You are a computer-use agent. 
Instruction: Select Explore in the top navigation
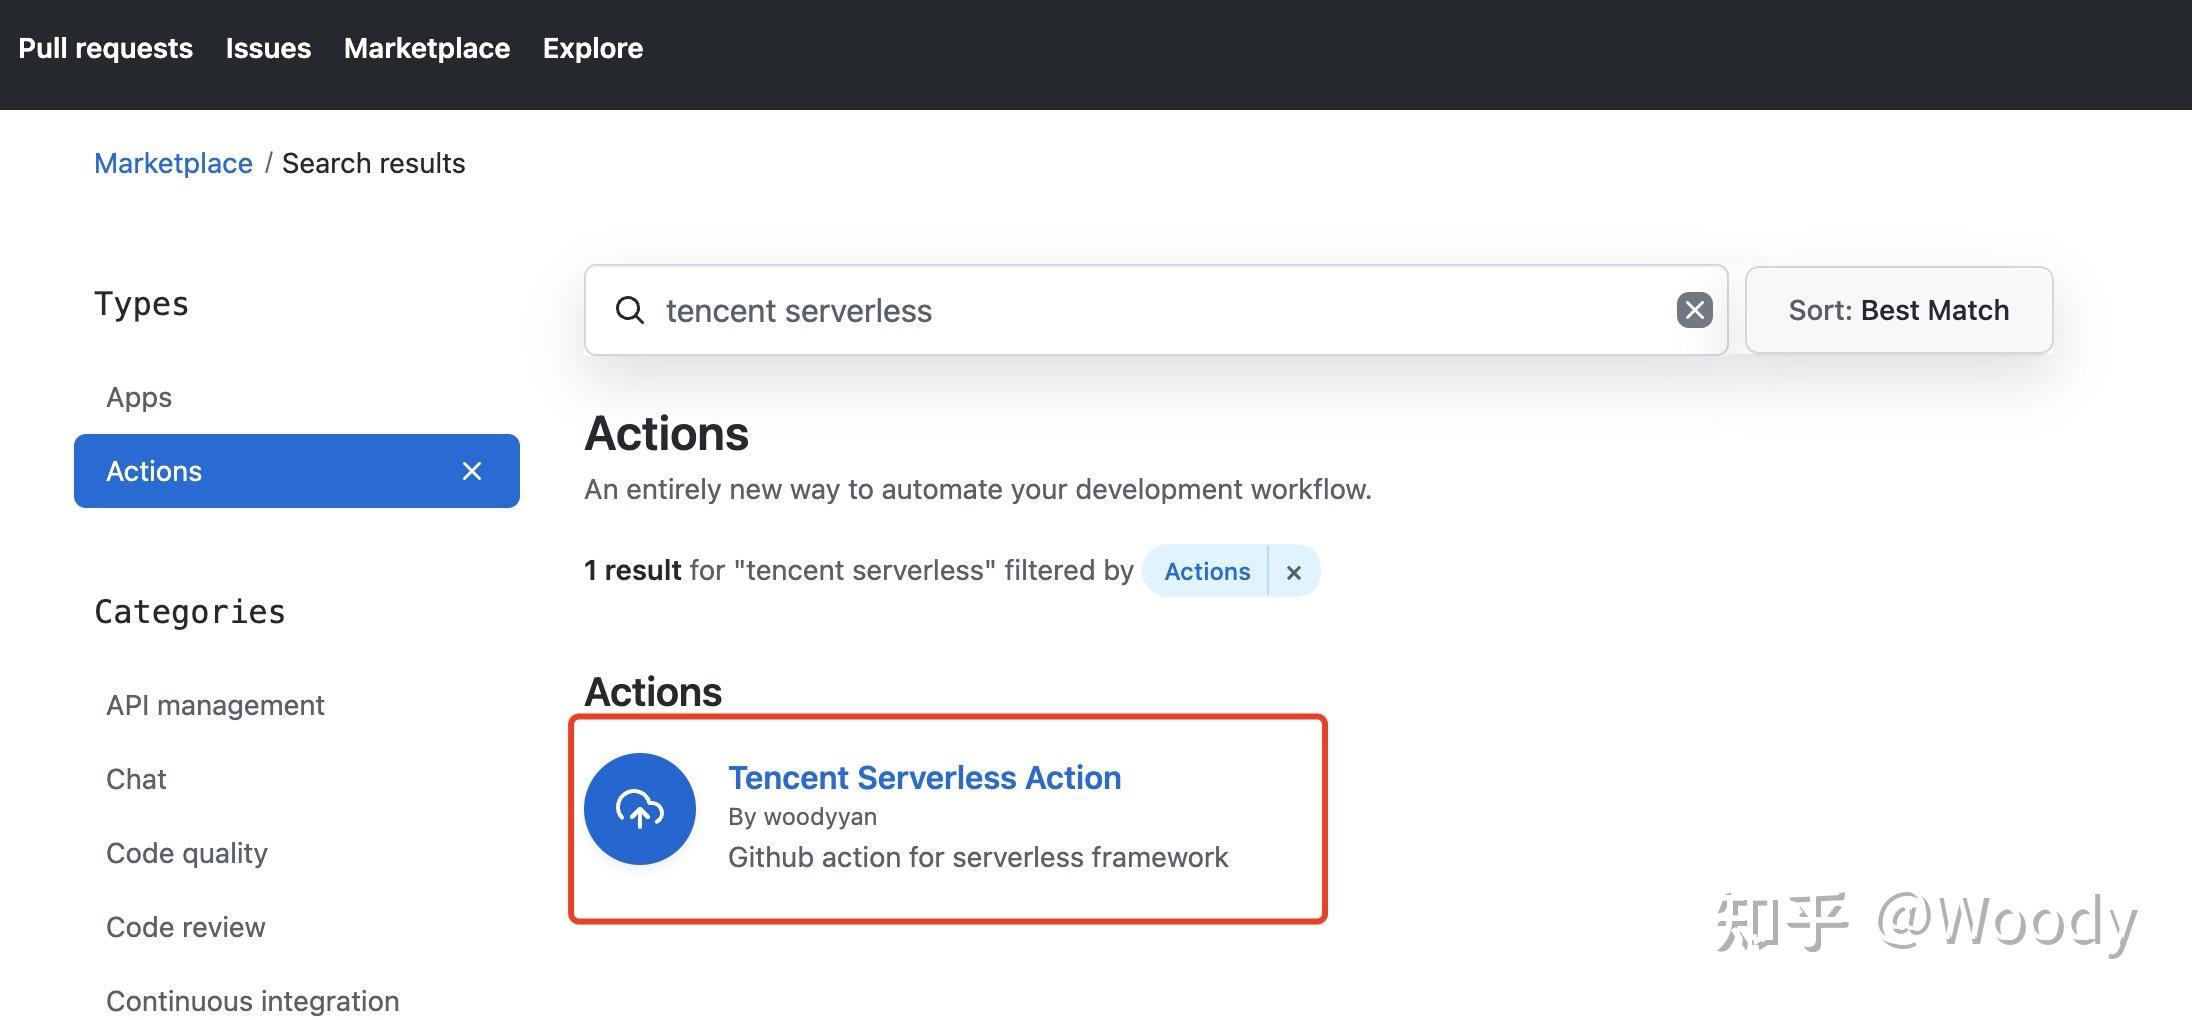coord(592,48)
